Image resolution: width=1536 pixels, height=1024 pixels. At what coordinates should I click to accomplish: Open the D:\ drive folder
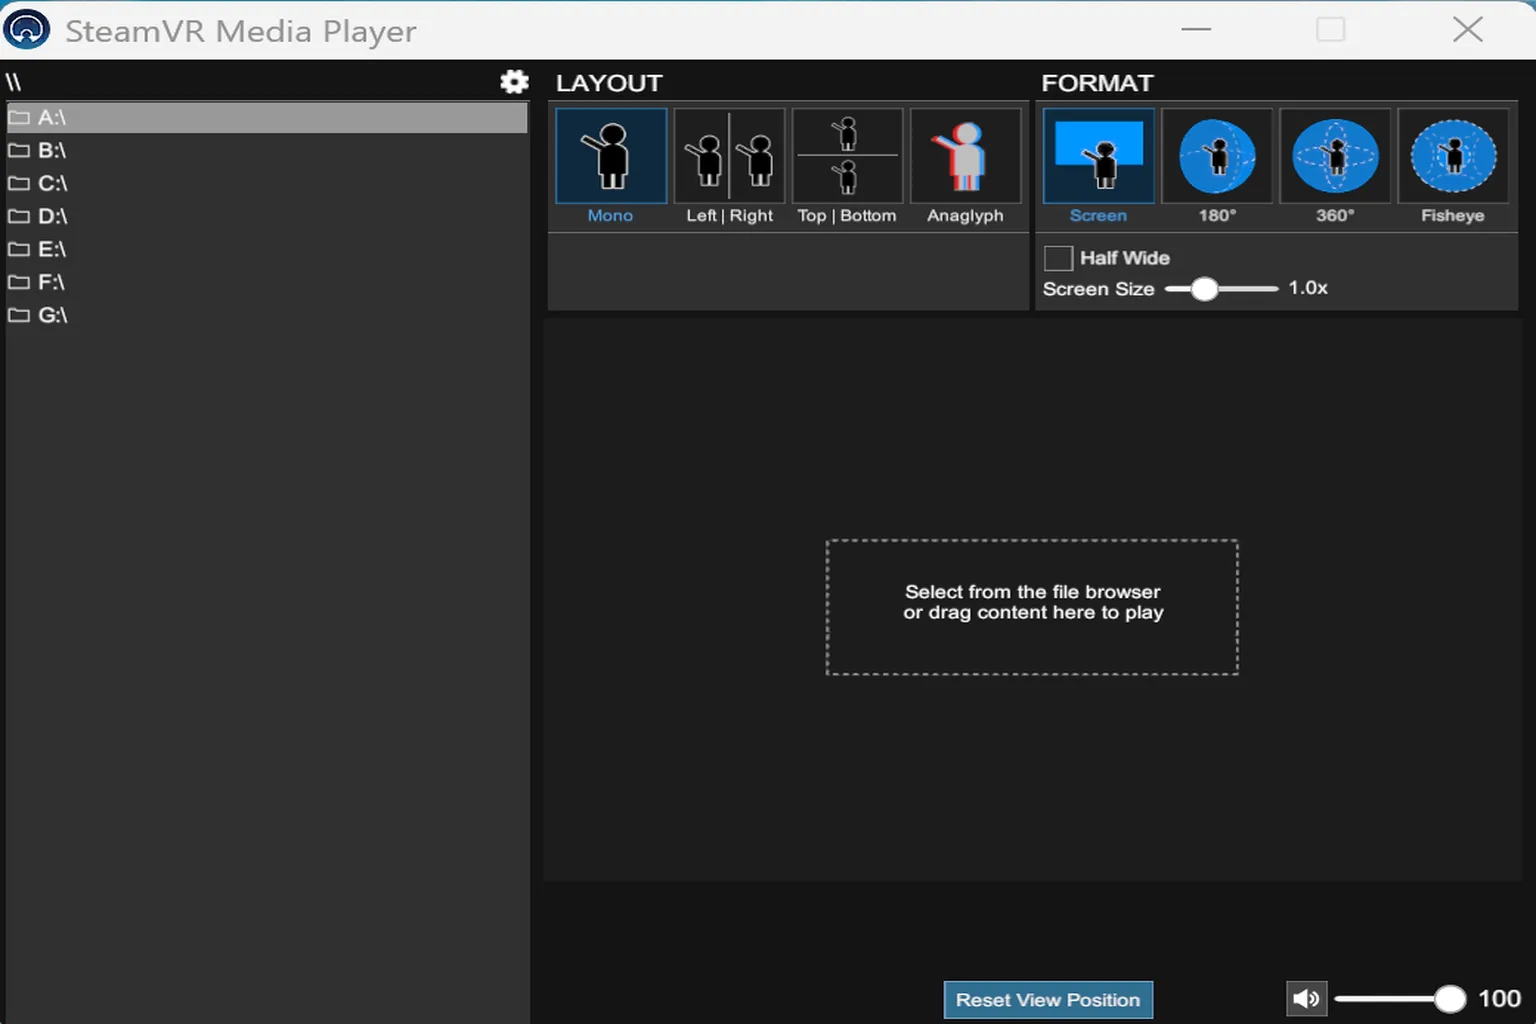[x=266, y=217]
